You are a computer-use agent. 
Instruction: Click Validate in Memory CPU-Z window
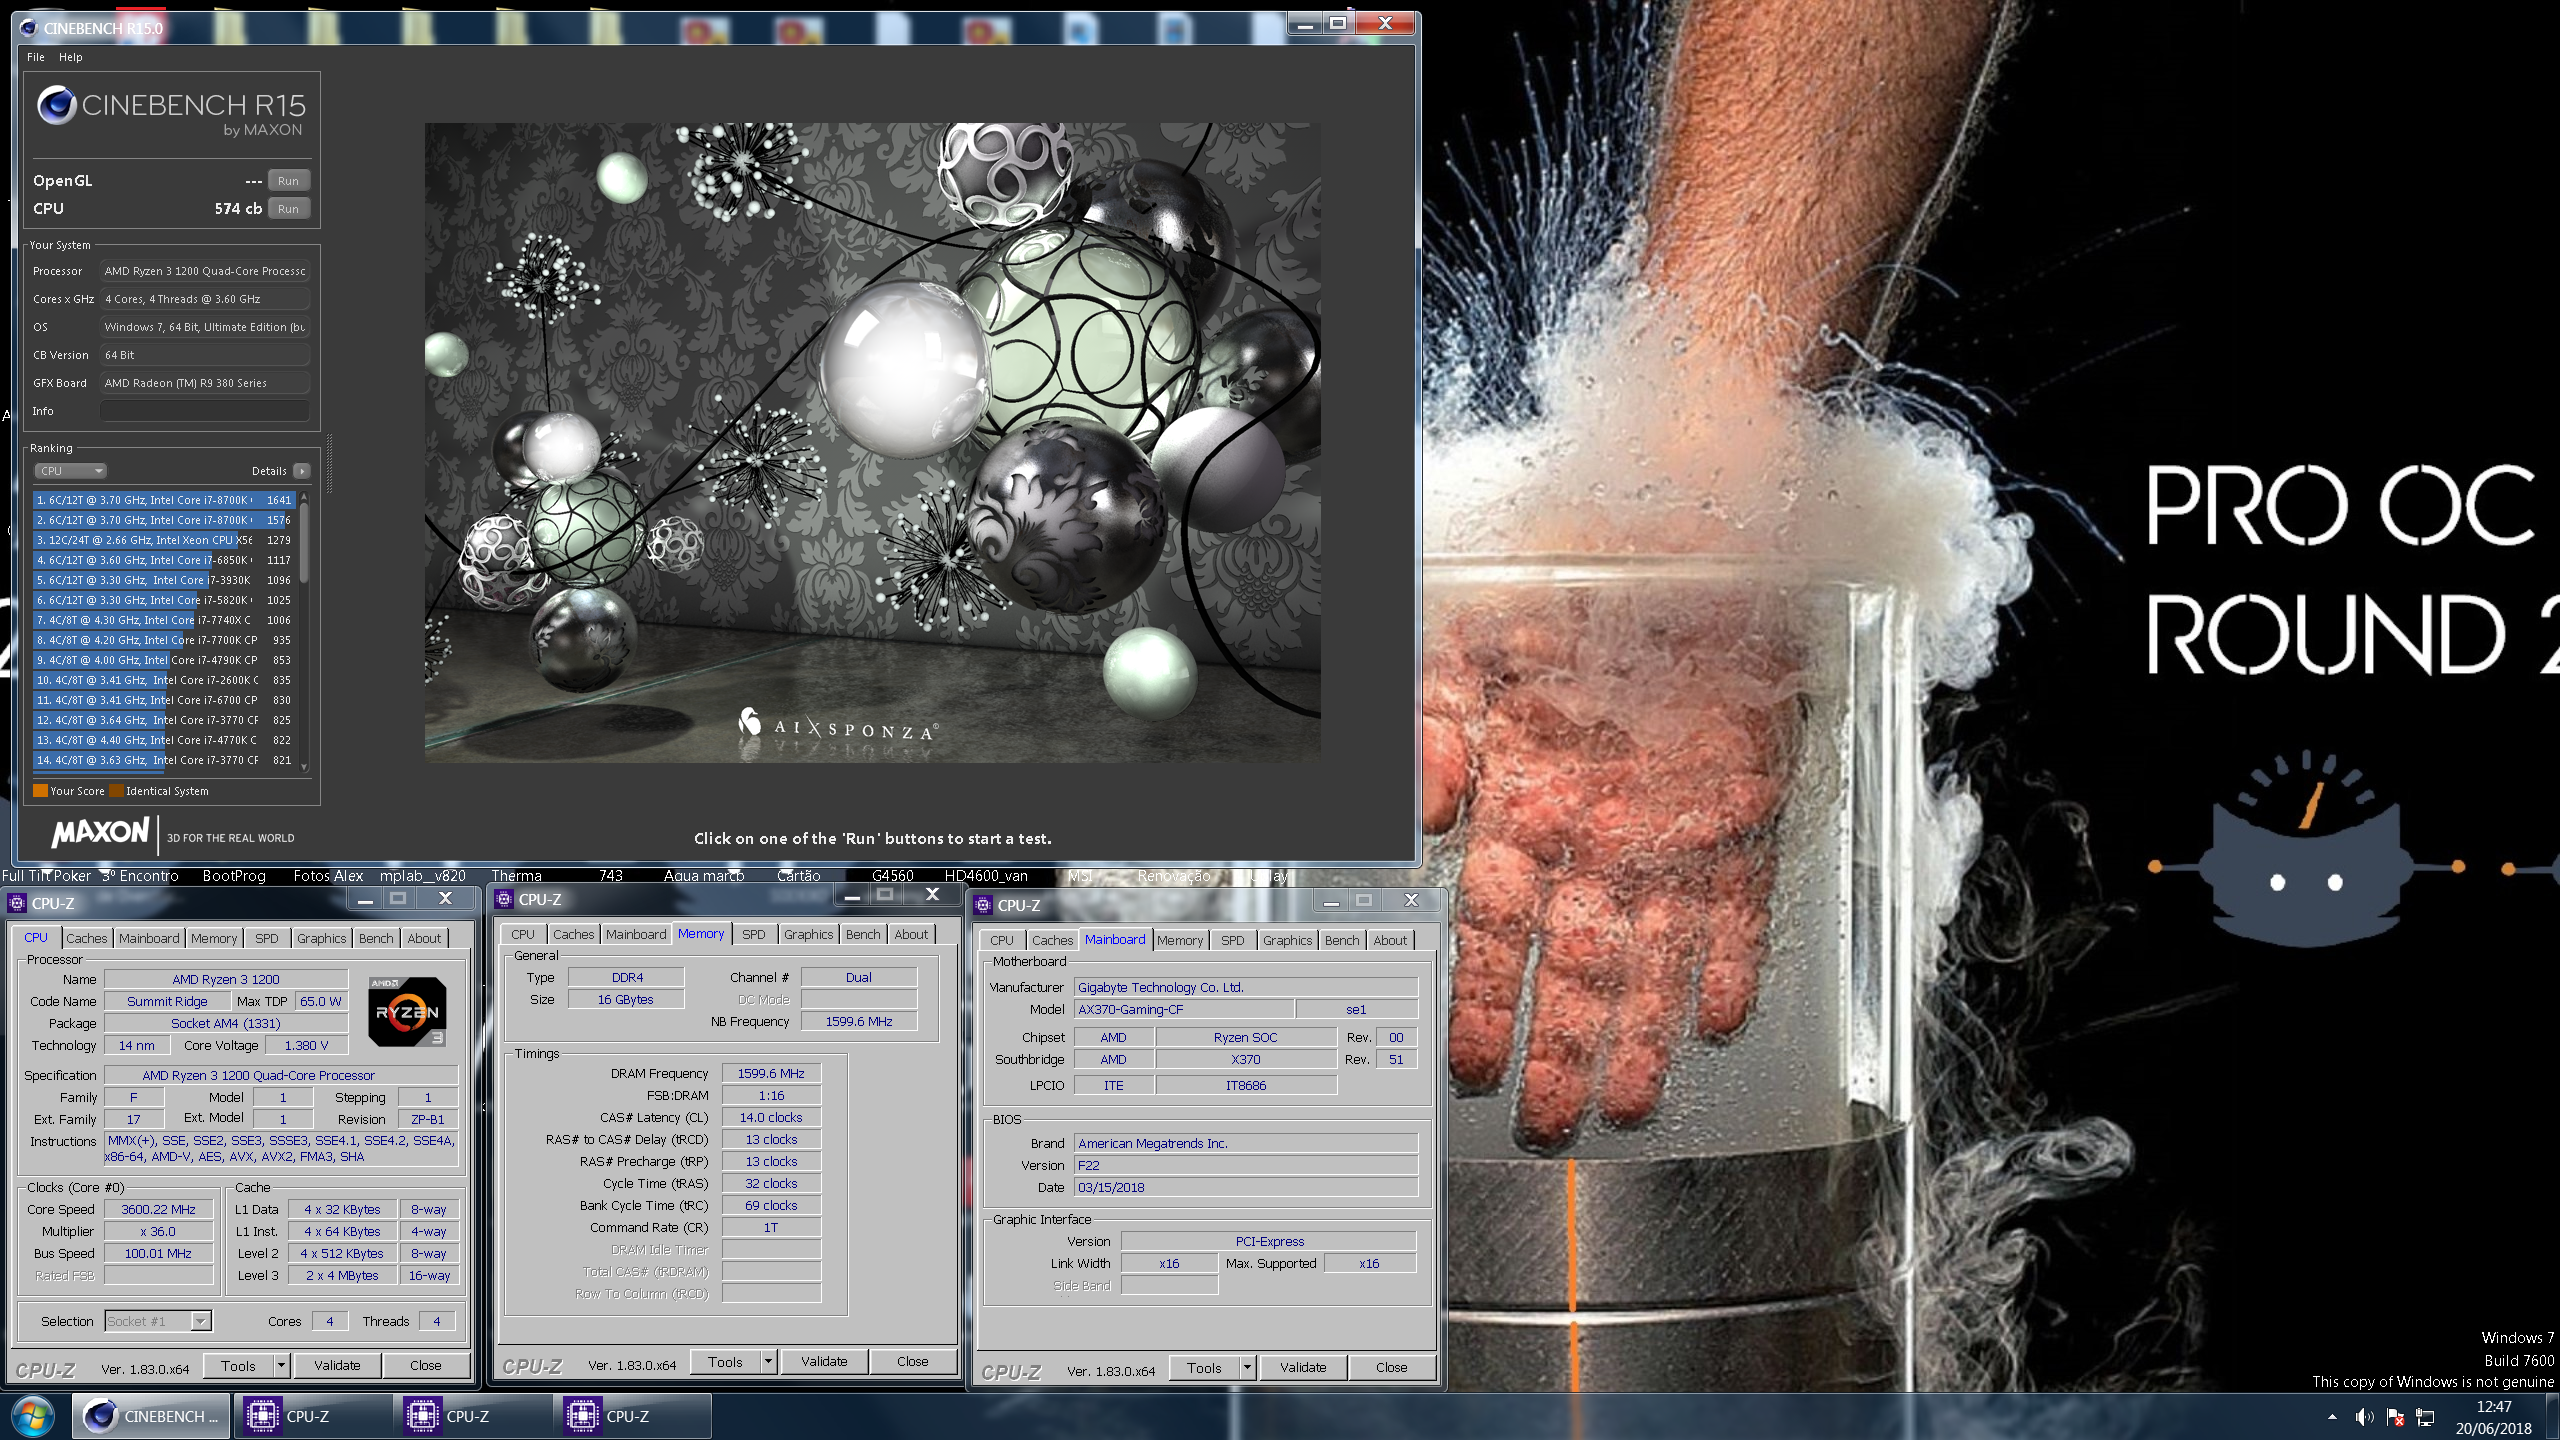[x=824, y=1361]
